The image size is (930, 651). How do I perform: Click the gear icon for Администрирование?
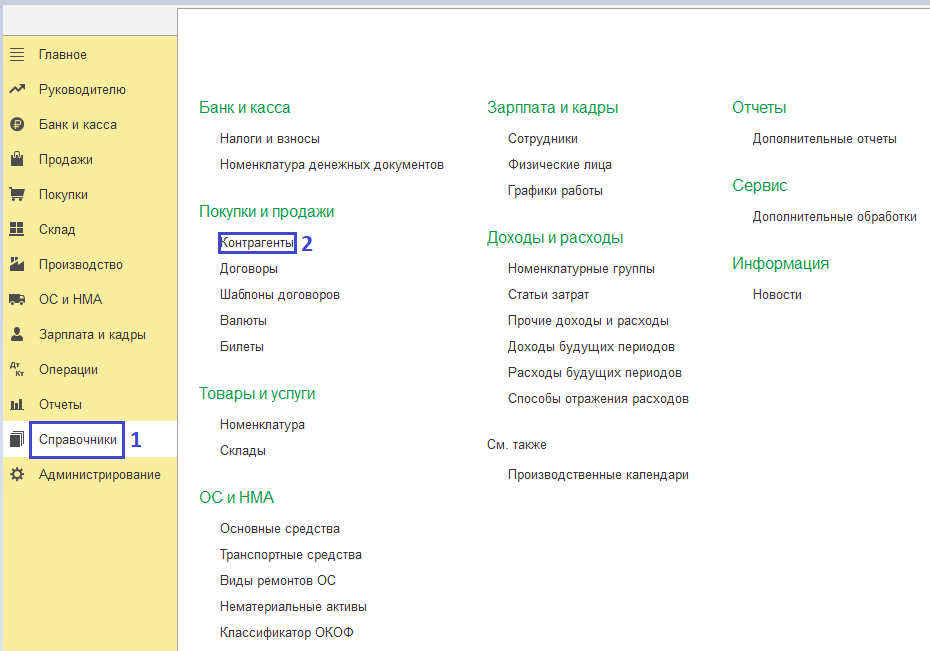(x=17, y=475)
